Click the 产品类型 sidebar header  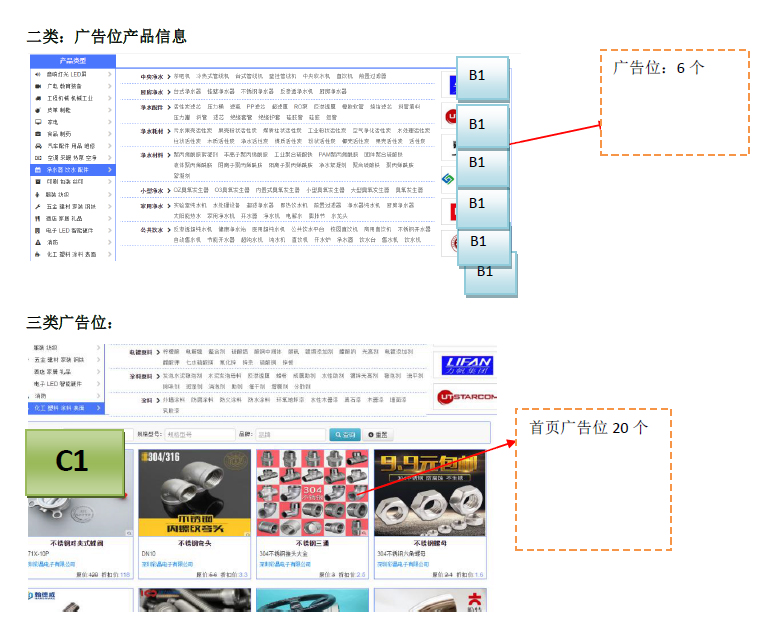click(x=73, y=61)
